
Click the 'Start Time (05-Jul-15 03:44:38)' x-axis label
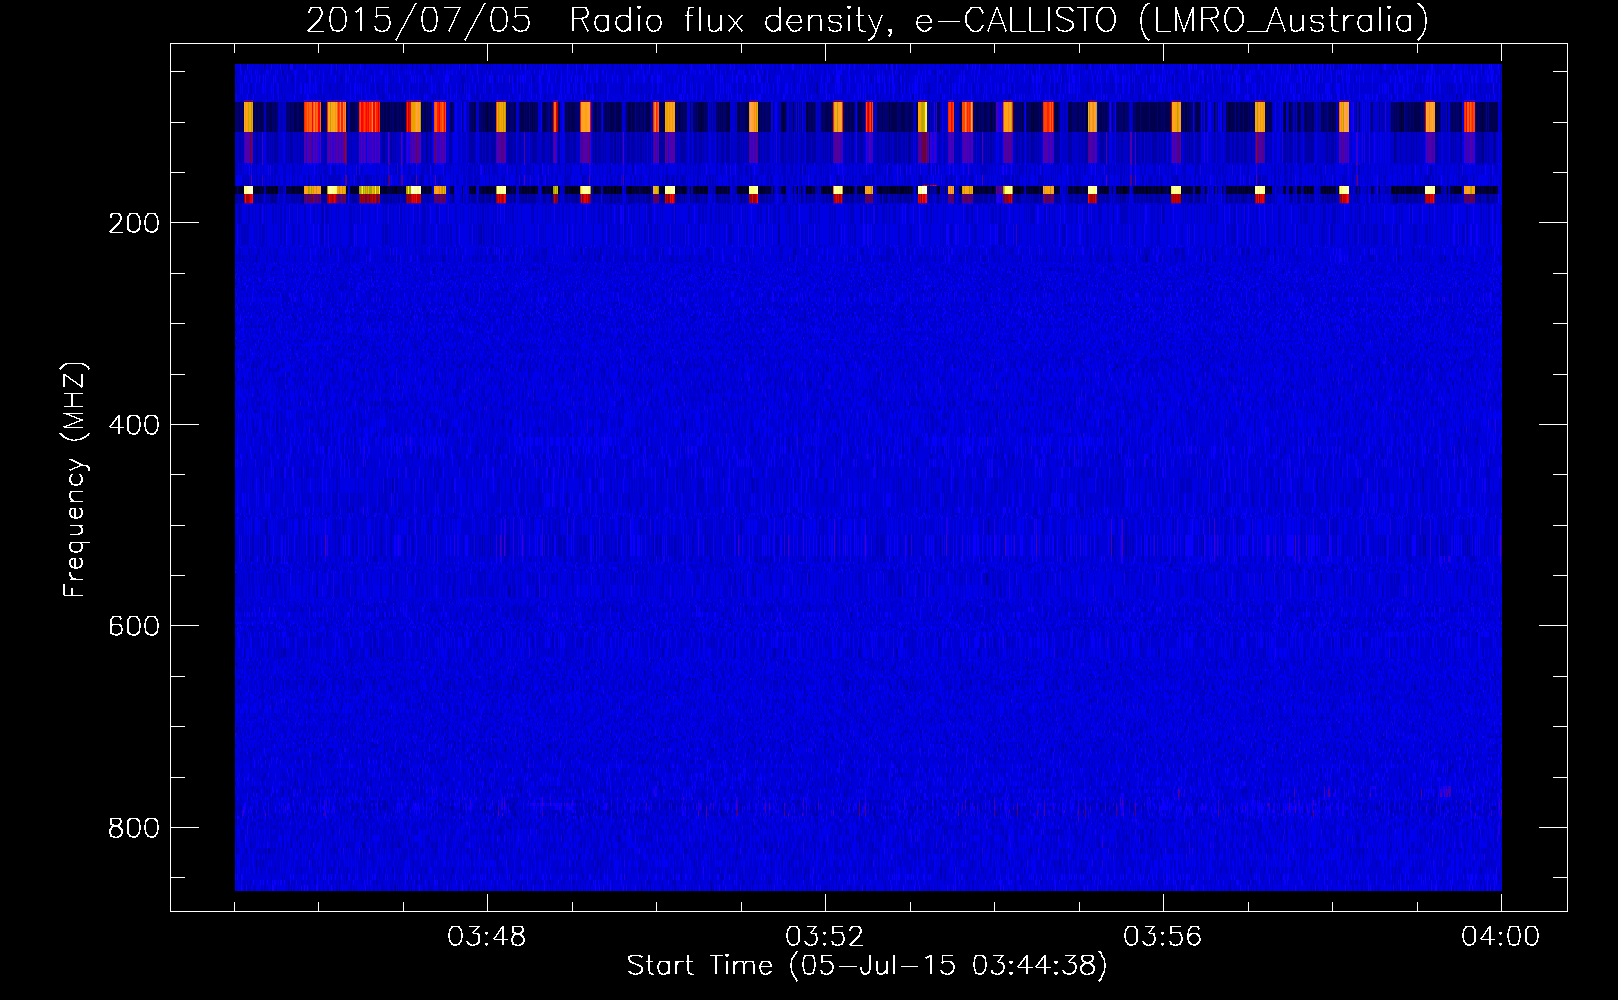pyautogui.click(x=867, y=966)
